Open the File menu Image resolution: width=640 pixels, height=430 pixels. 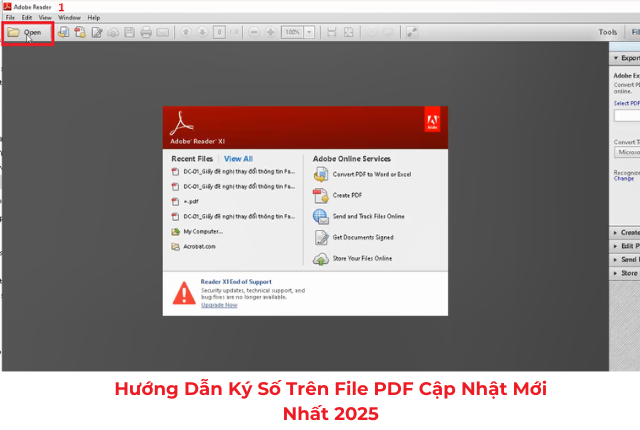[x=10, y=17]
